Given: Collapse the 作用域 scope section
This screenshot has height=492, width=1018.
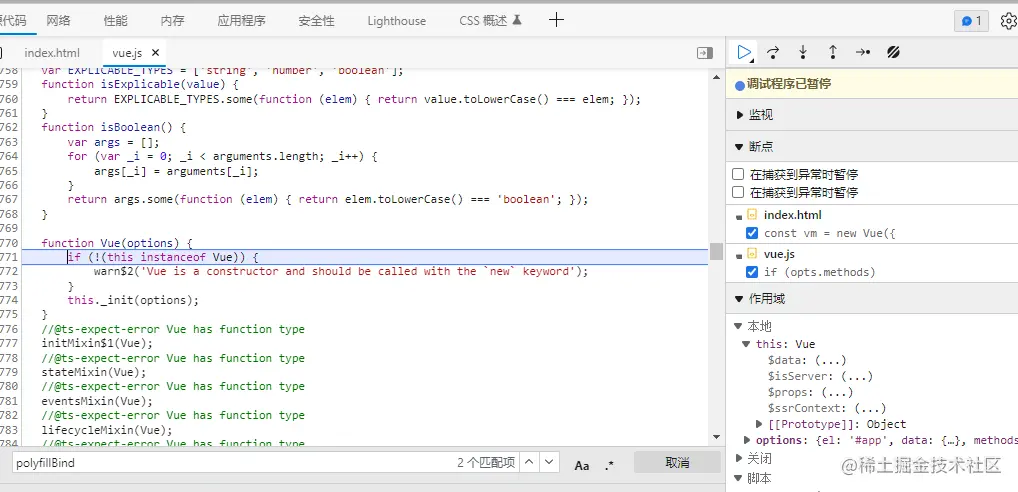Looking at the screenshot, I should 739,299.
